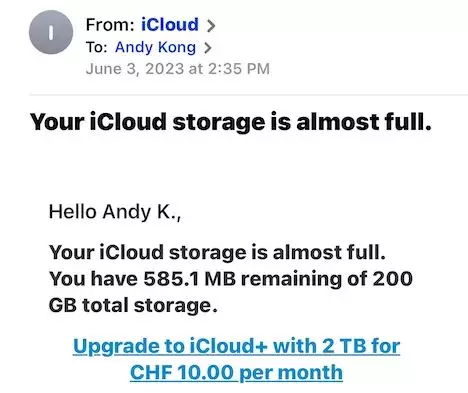Expand the chevron beside Andy Kong

pyautogui.click(x=207, y=48)
